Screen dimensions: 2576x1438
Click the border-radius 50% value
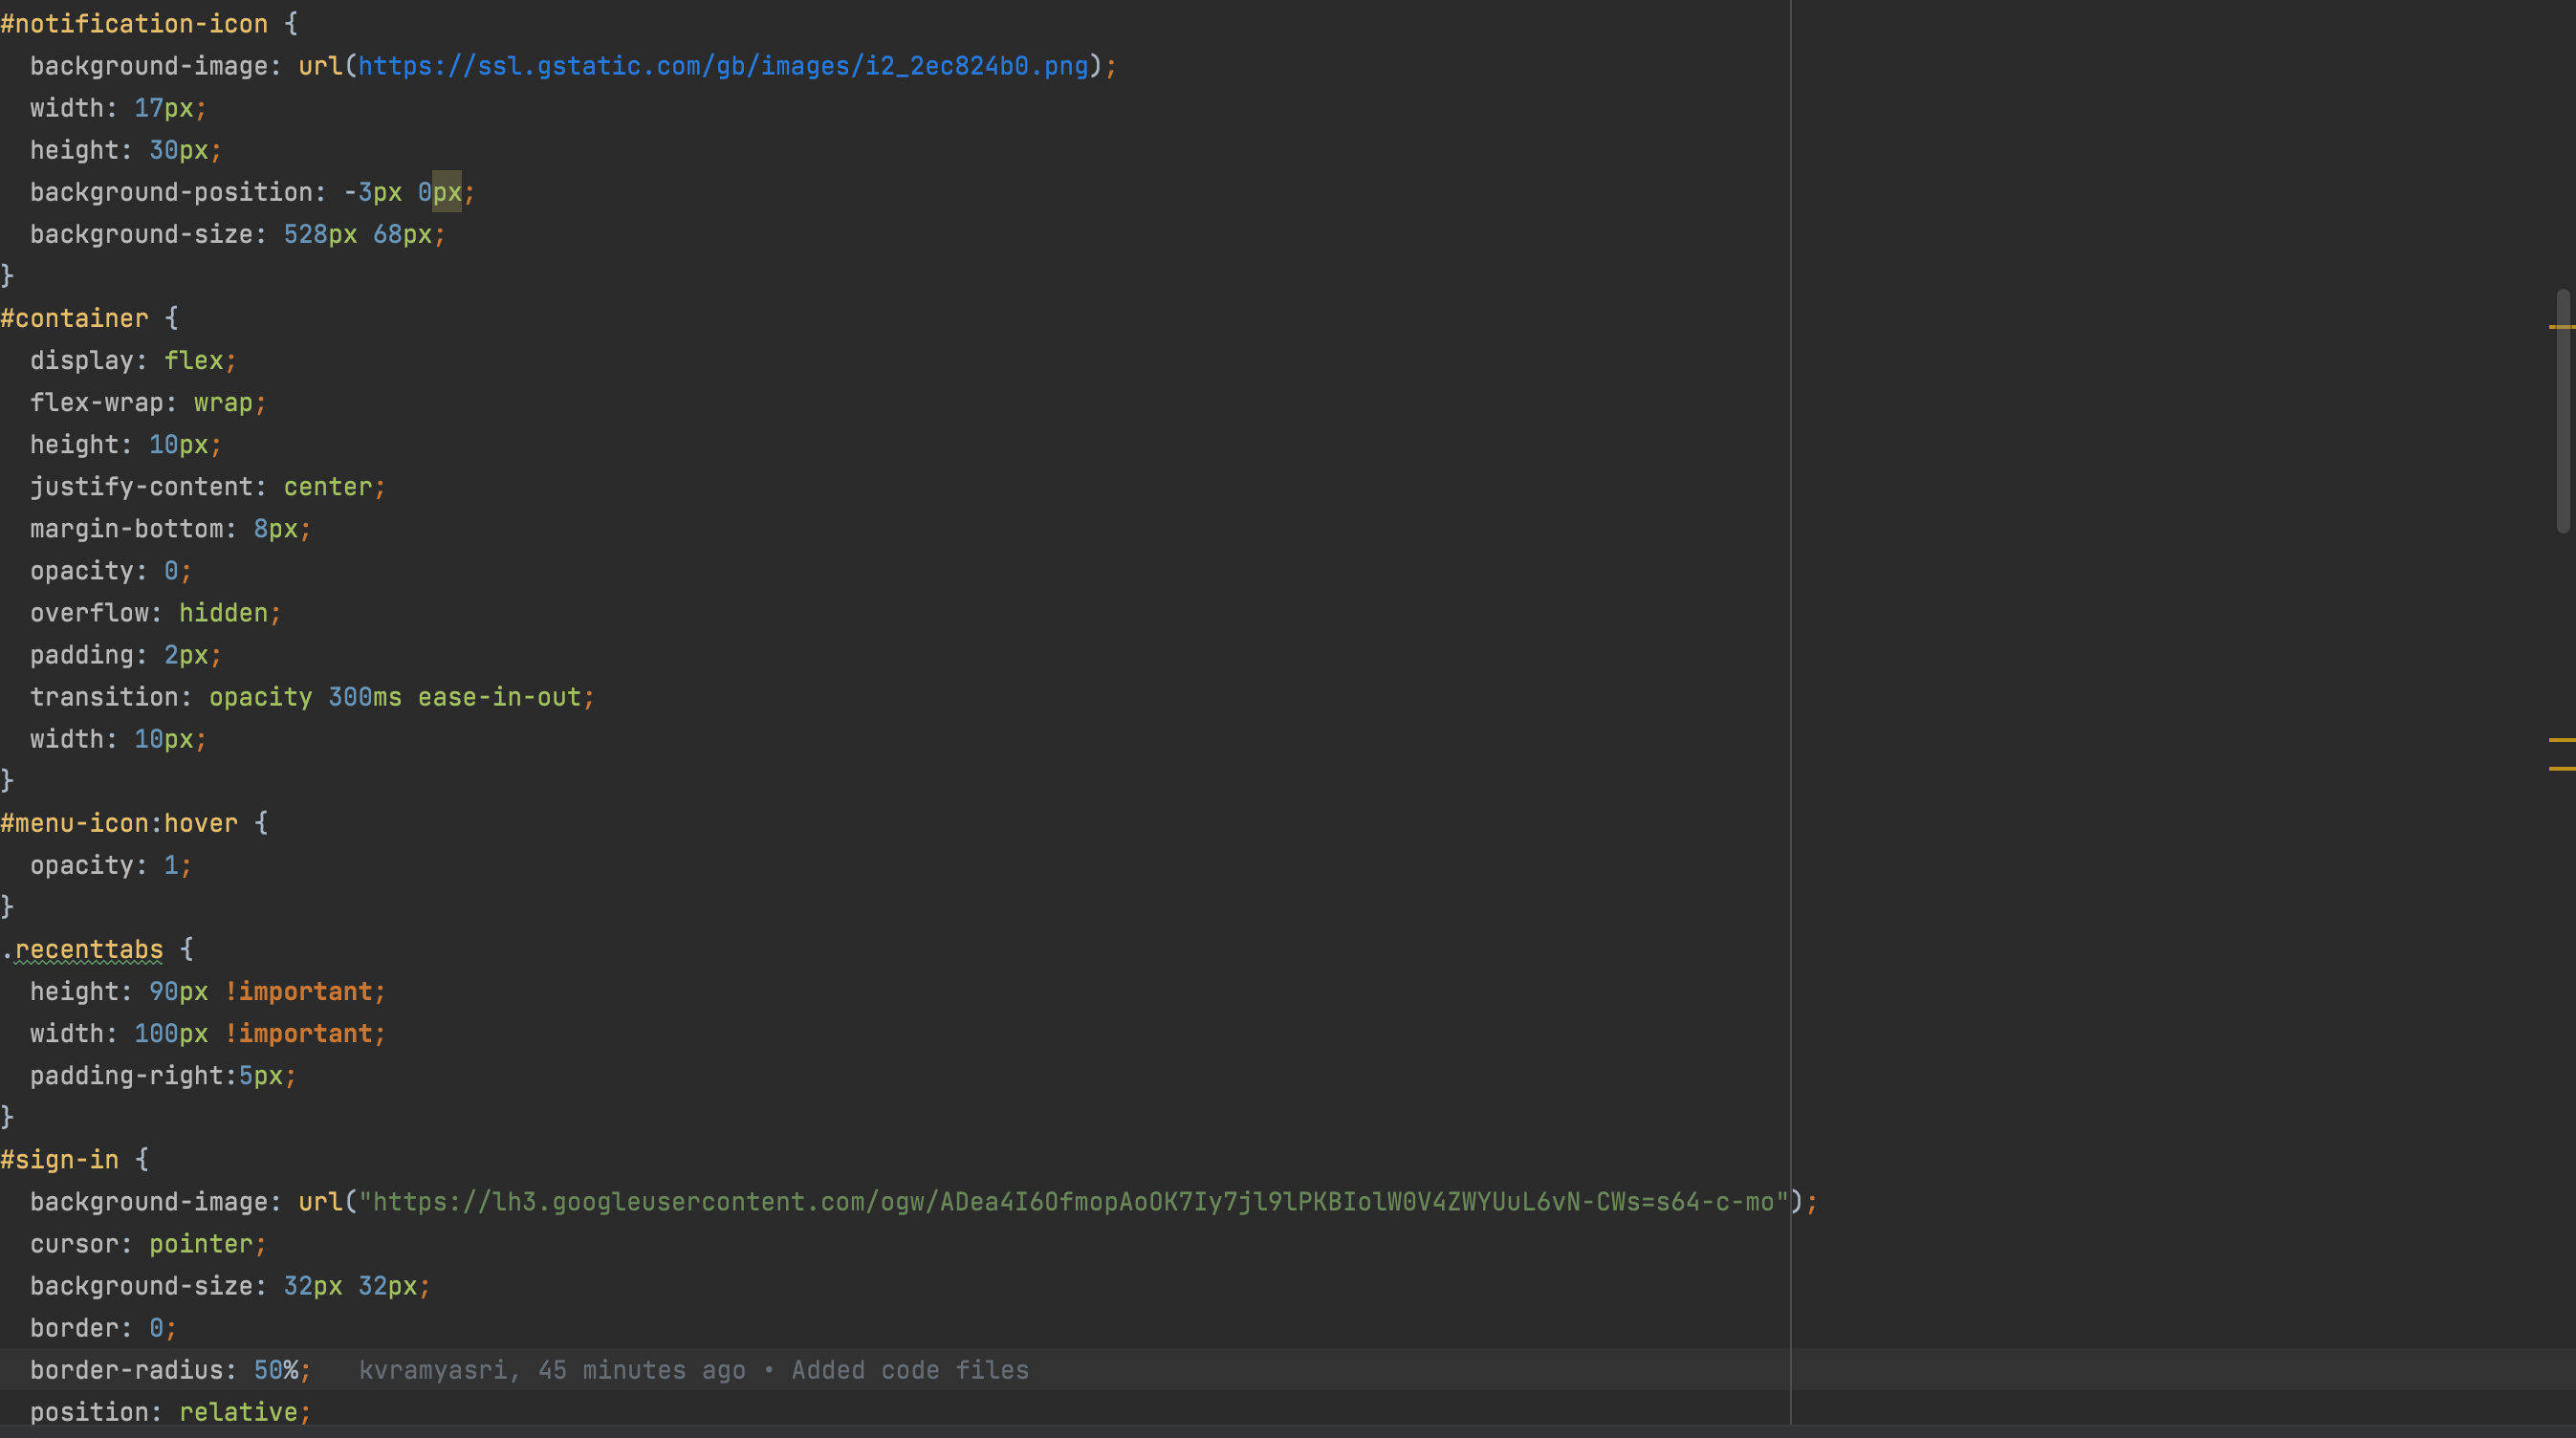tap(276, 1370)
